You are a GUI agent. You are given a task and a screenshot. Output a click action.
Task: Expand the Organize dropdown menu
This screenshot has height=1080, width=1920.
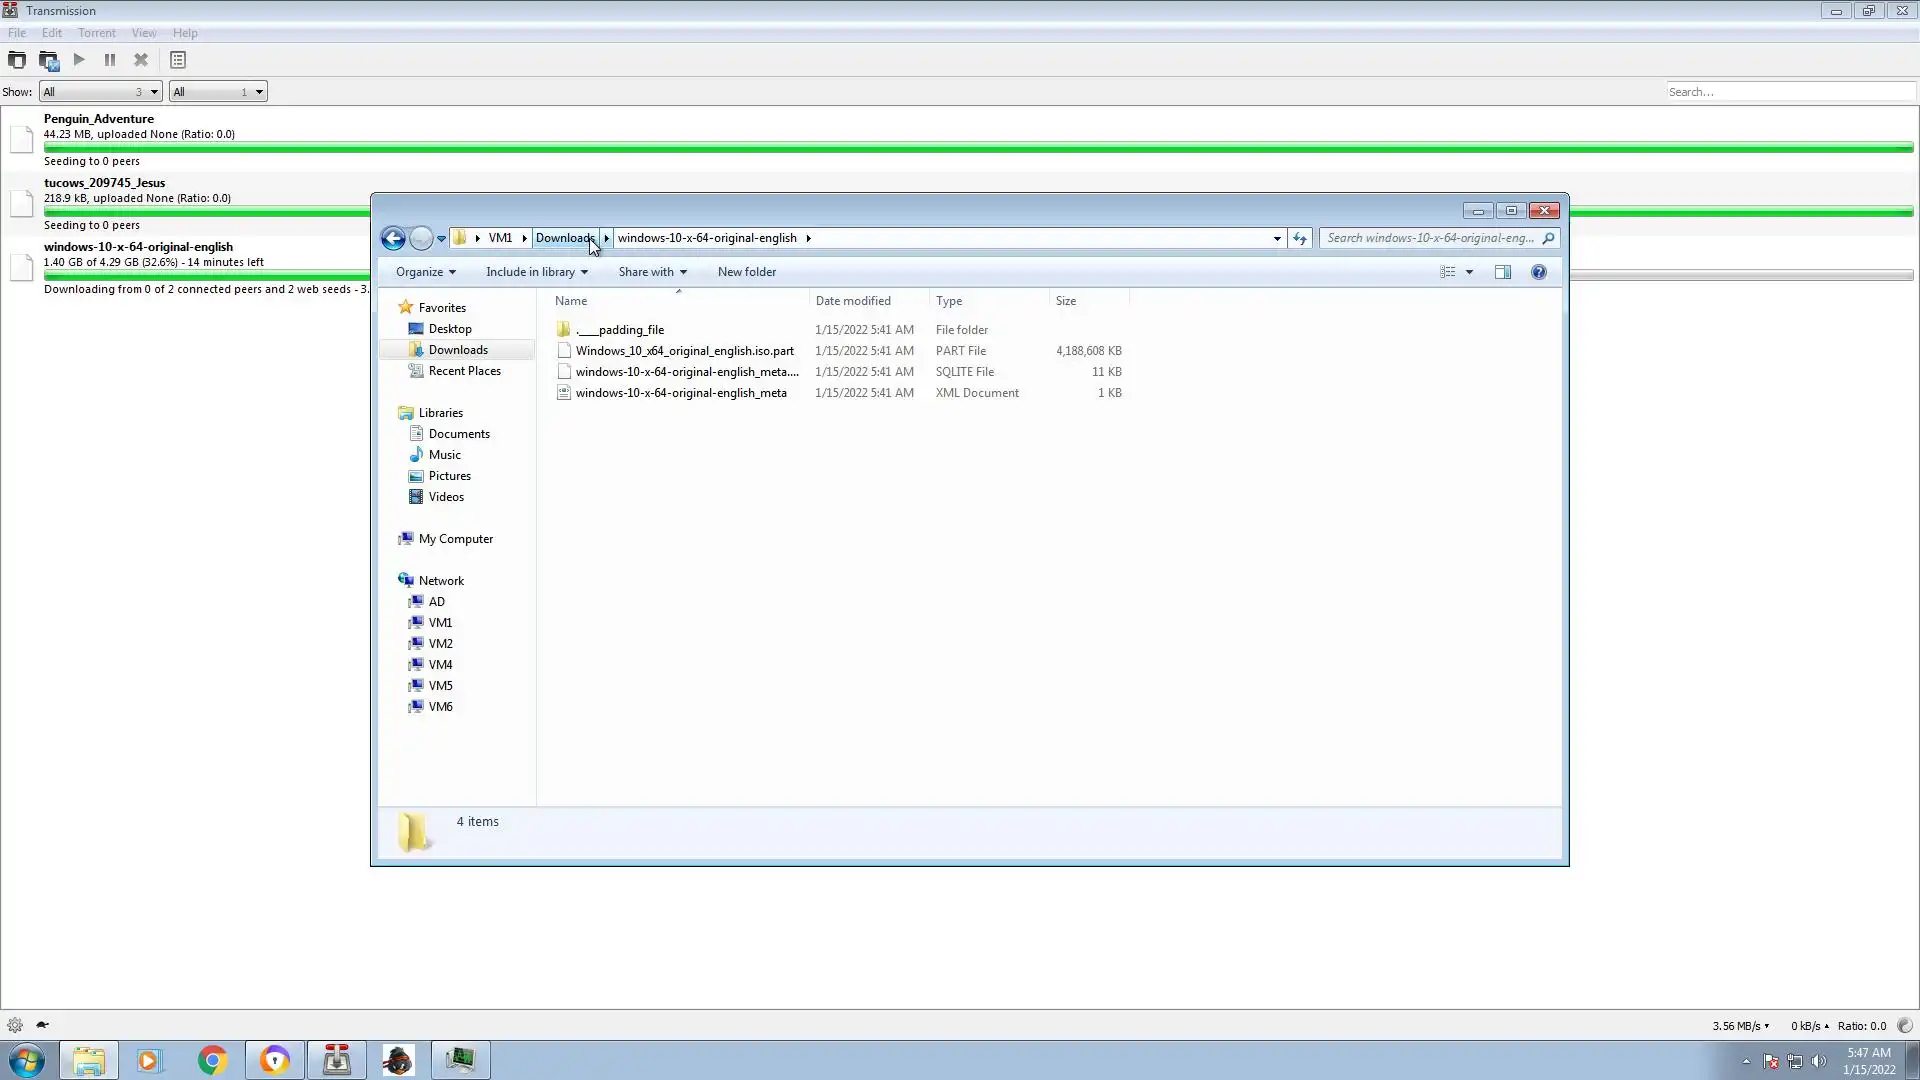[x=425, y=272]
